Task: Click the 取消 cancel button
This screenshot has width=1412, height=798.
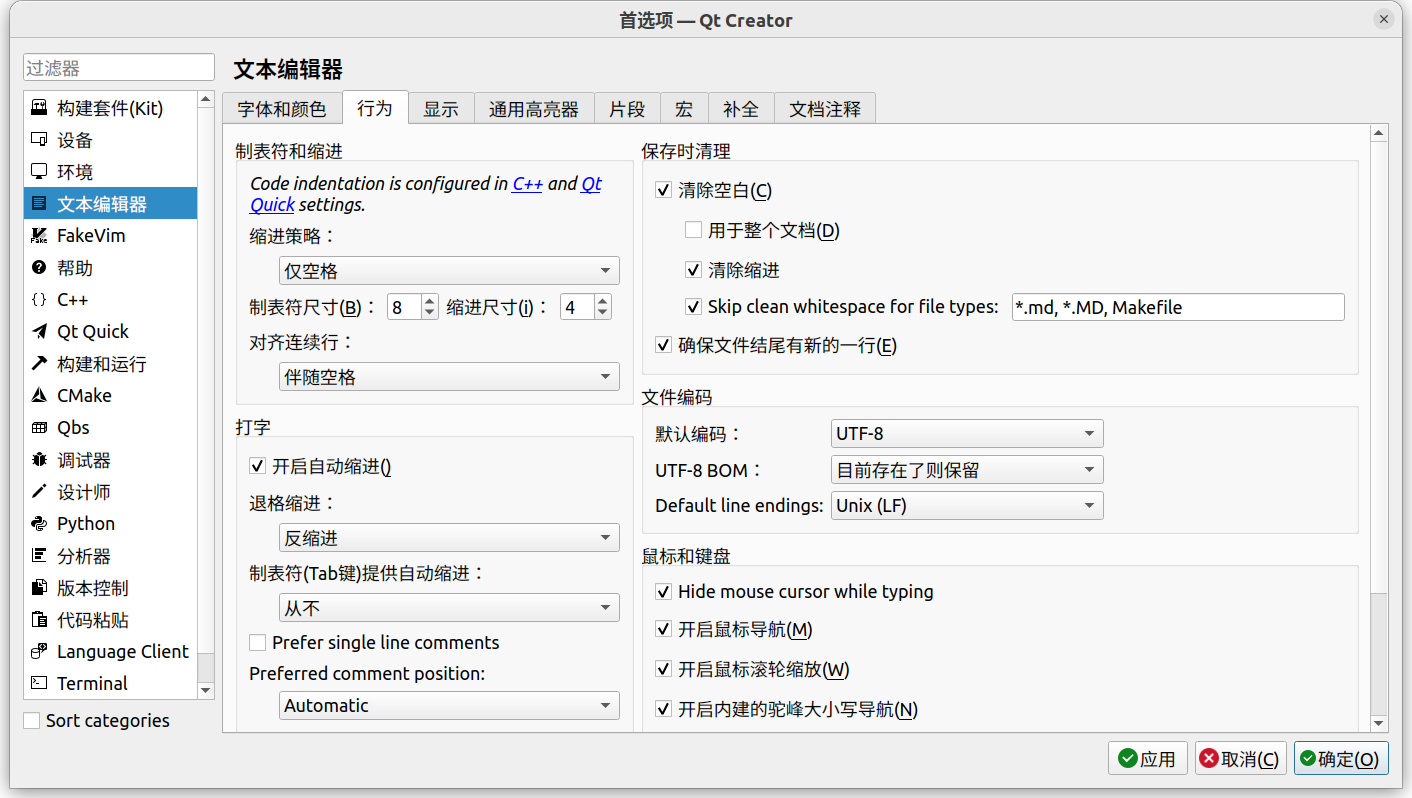Action: click(x=1240, y=759)
